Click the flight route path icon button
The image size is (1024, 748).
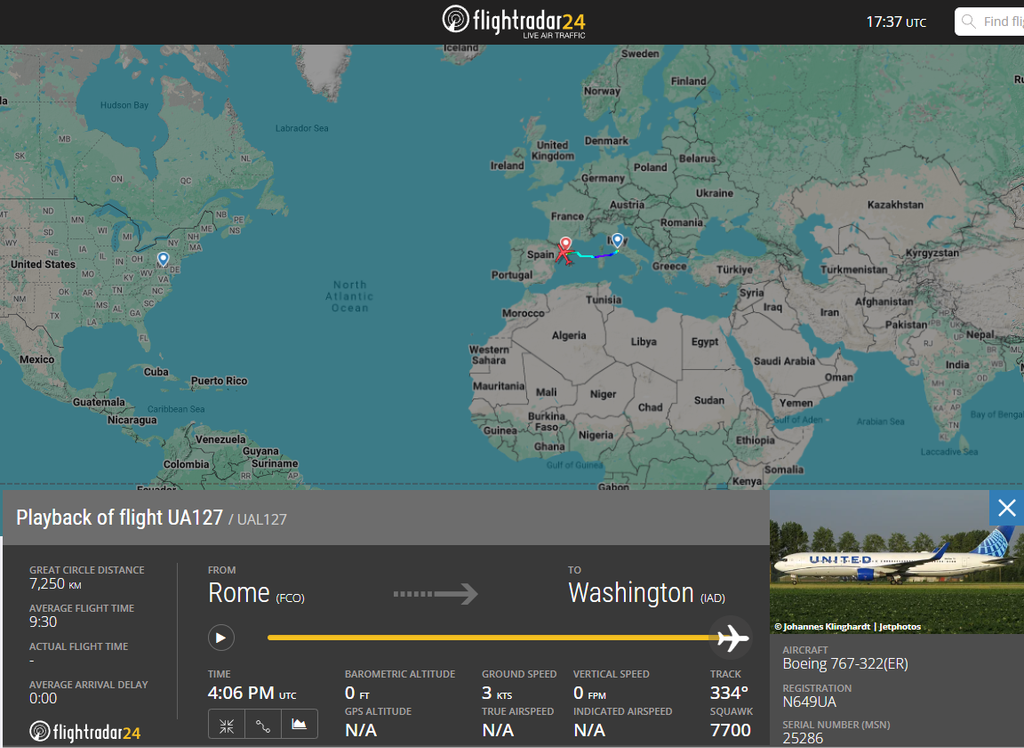(x=263, y=726)
